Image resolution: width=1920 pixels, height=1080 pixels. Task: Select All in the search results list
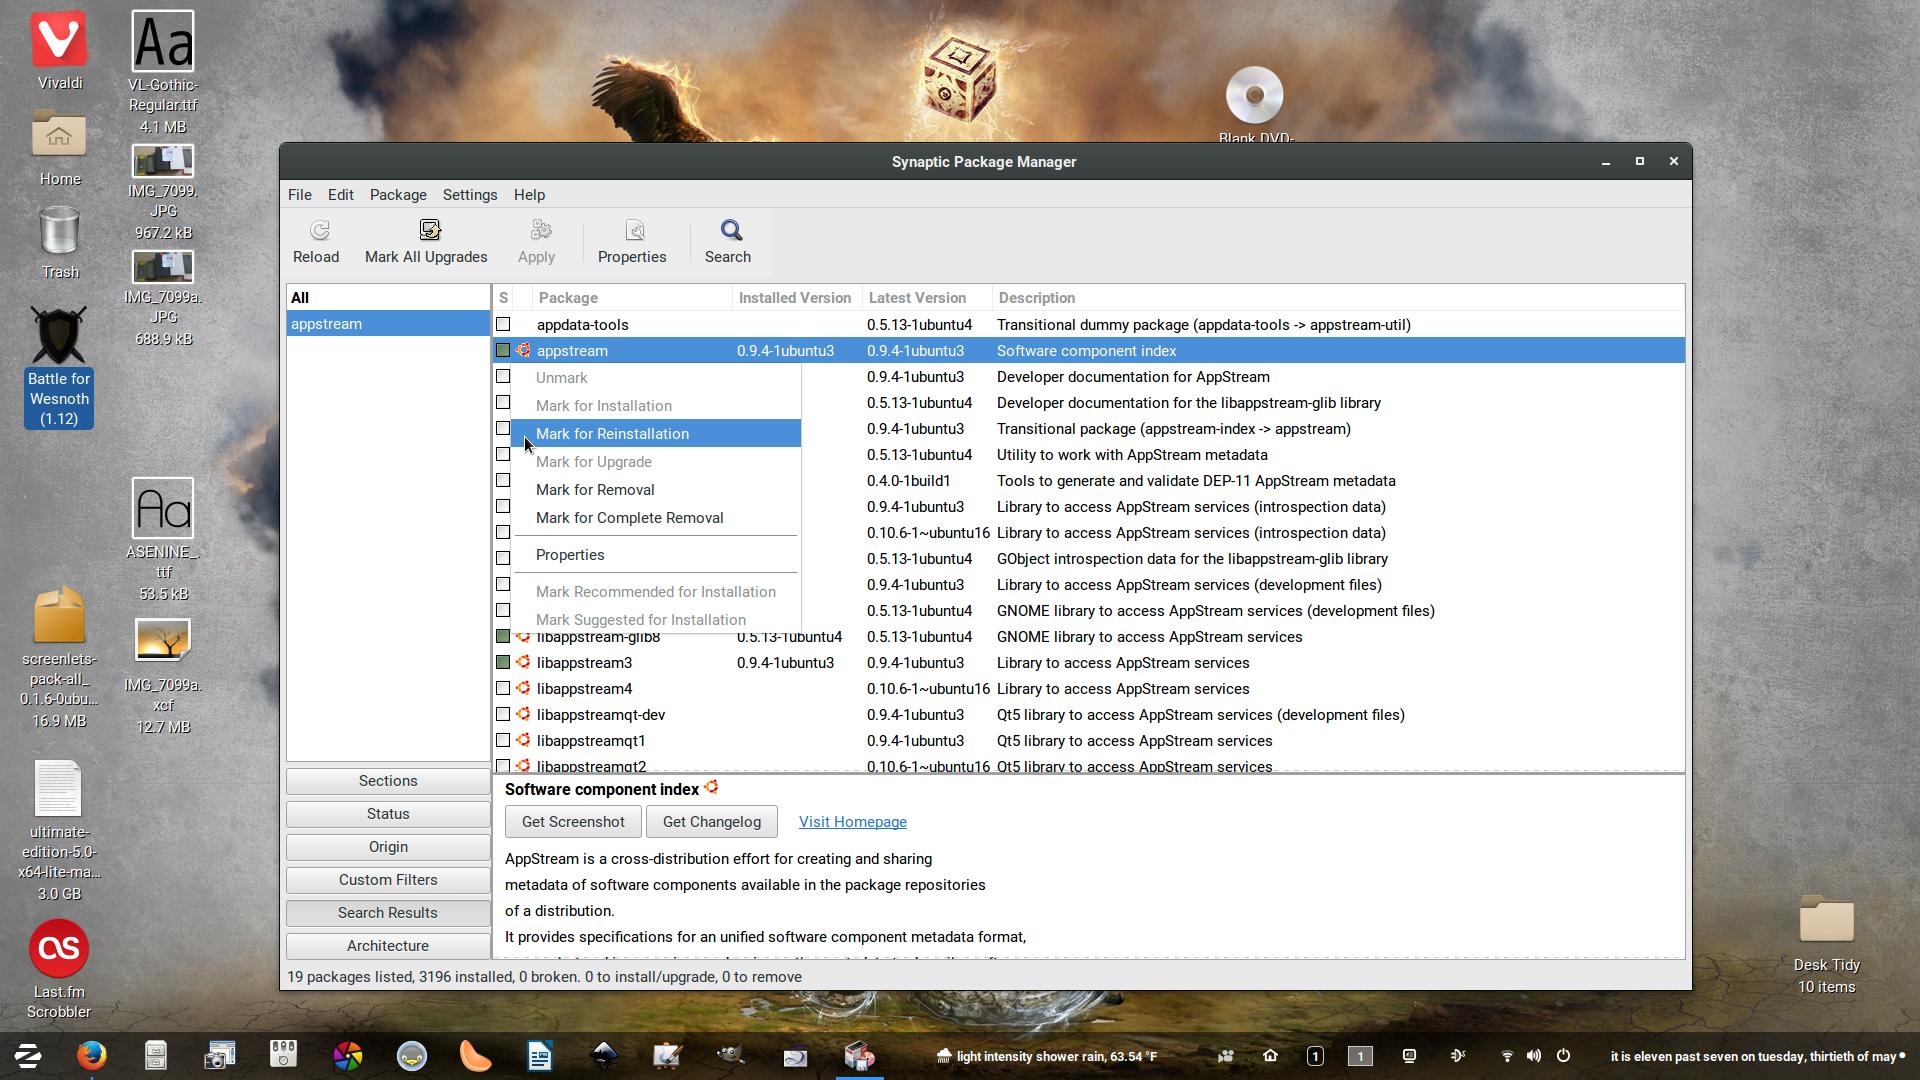tap(388, 298)
